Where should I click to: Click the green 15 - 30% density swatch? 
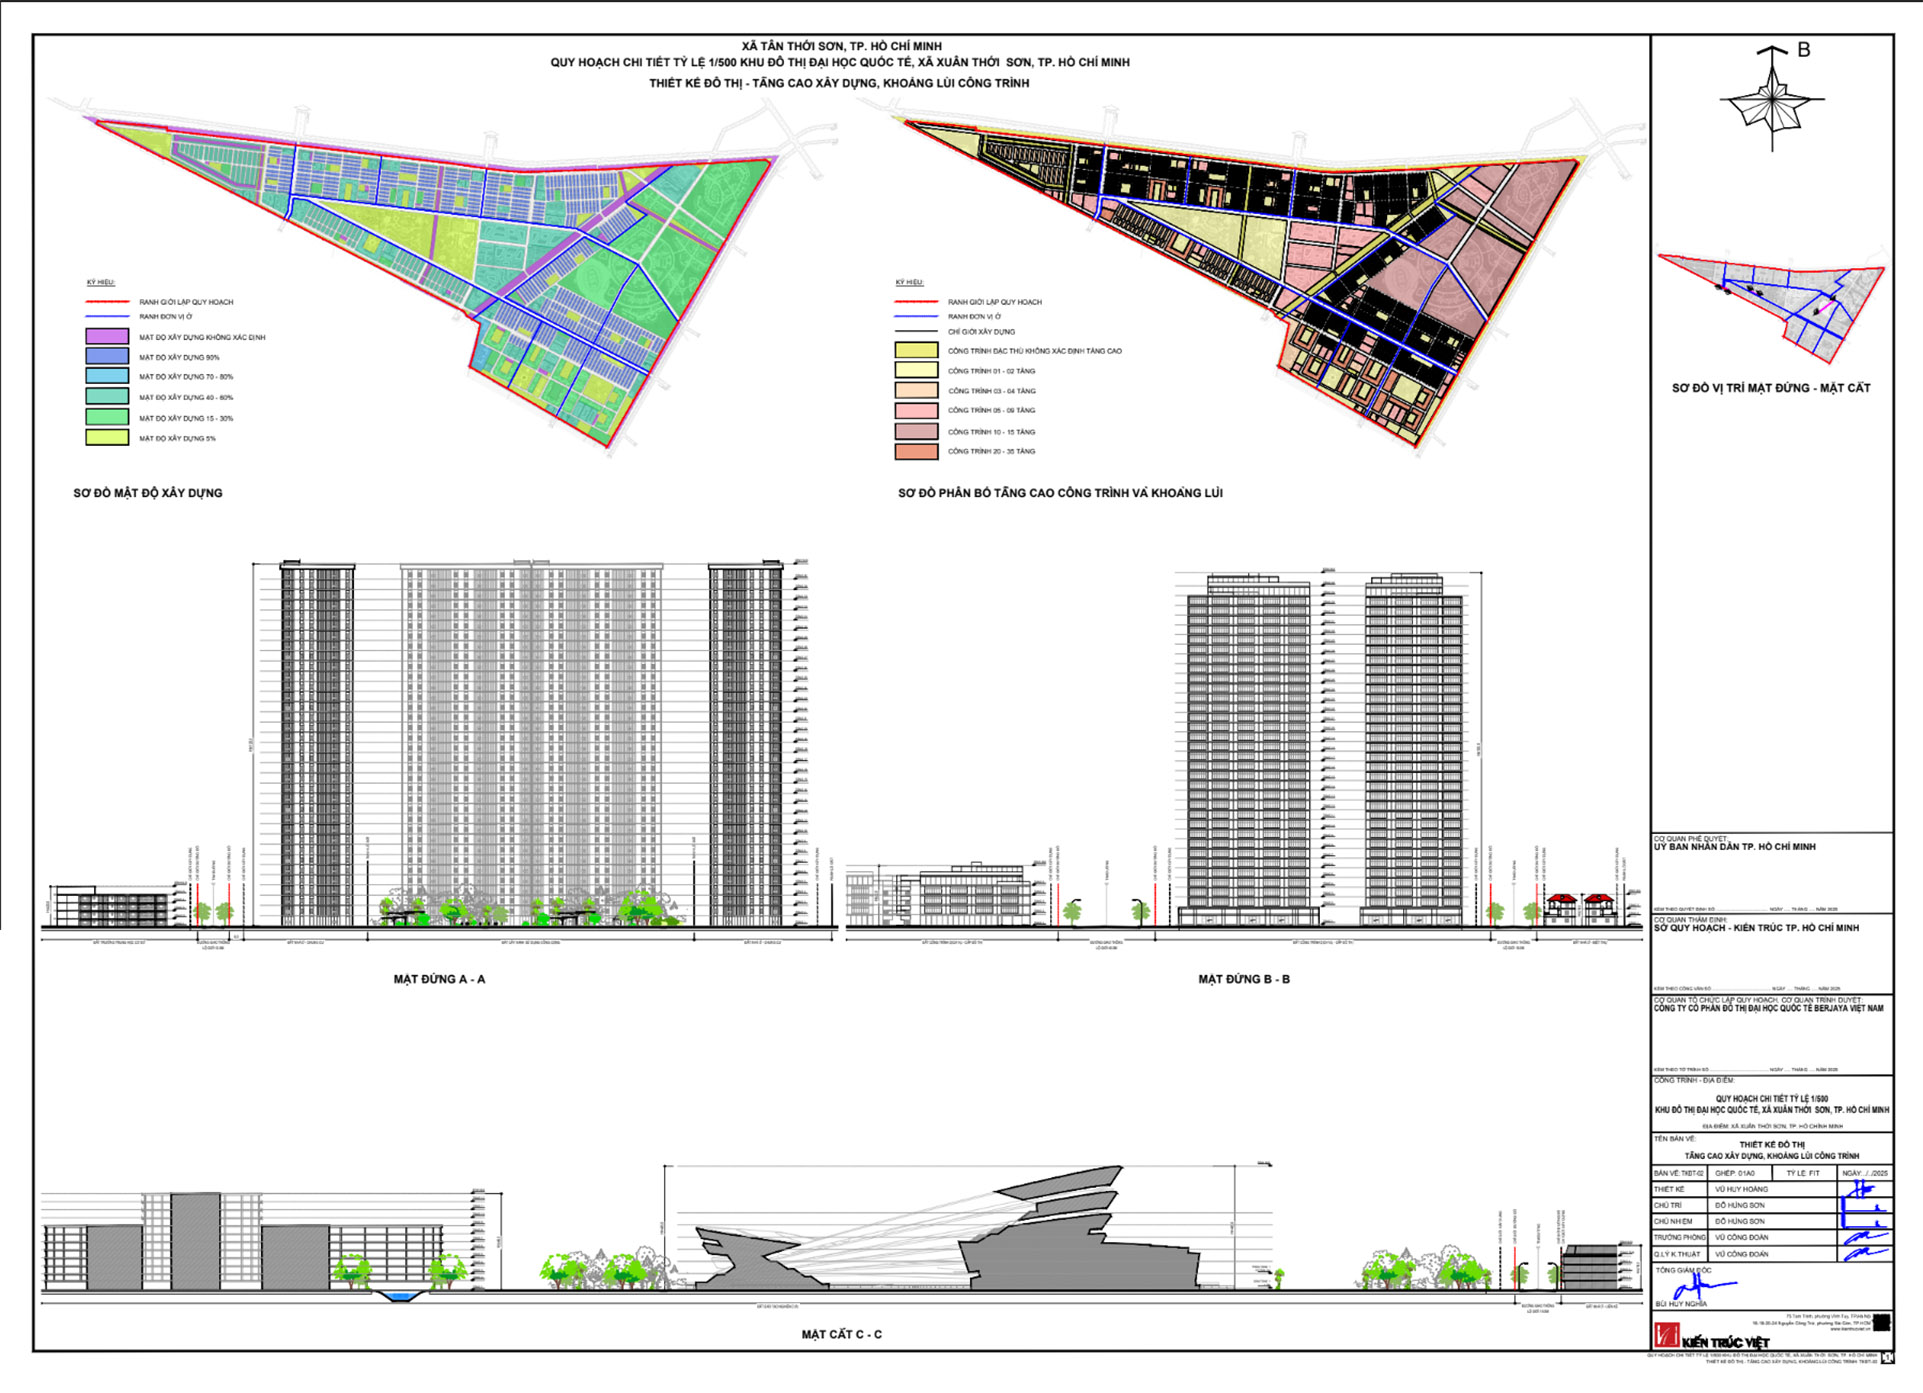pos(107,418)
